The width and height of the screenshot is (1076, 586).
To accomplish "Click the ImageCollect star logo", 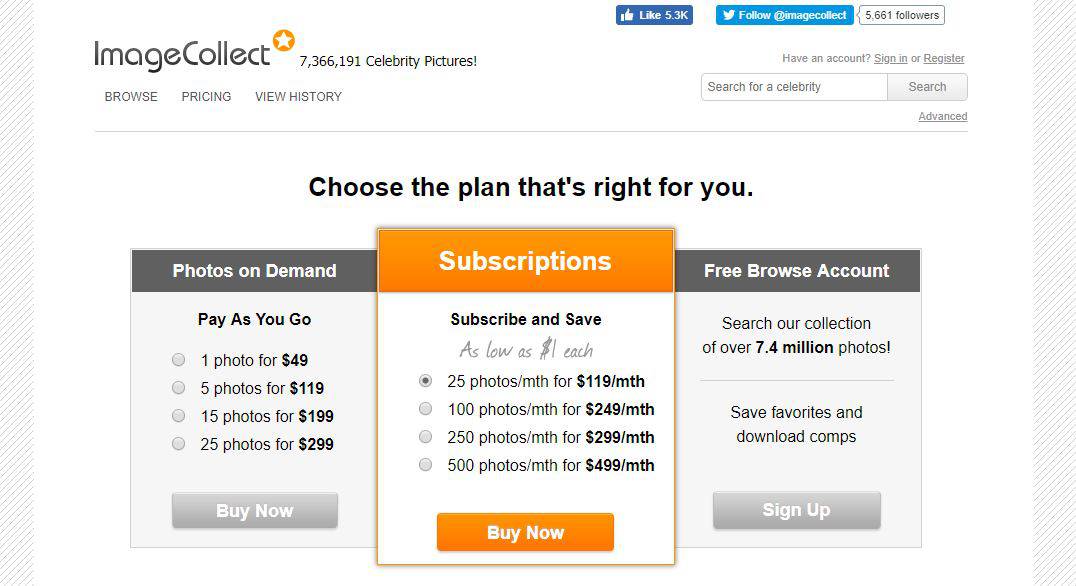I will pyautogui.click(x=194, y=51).
